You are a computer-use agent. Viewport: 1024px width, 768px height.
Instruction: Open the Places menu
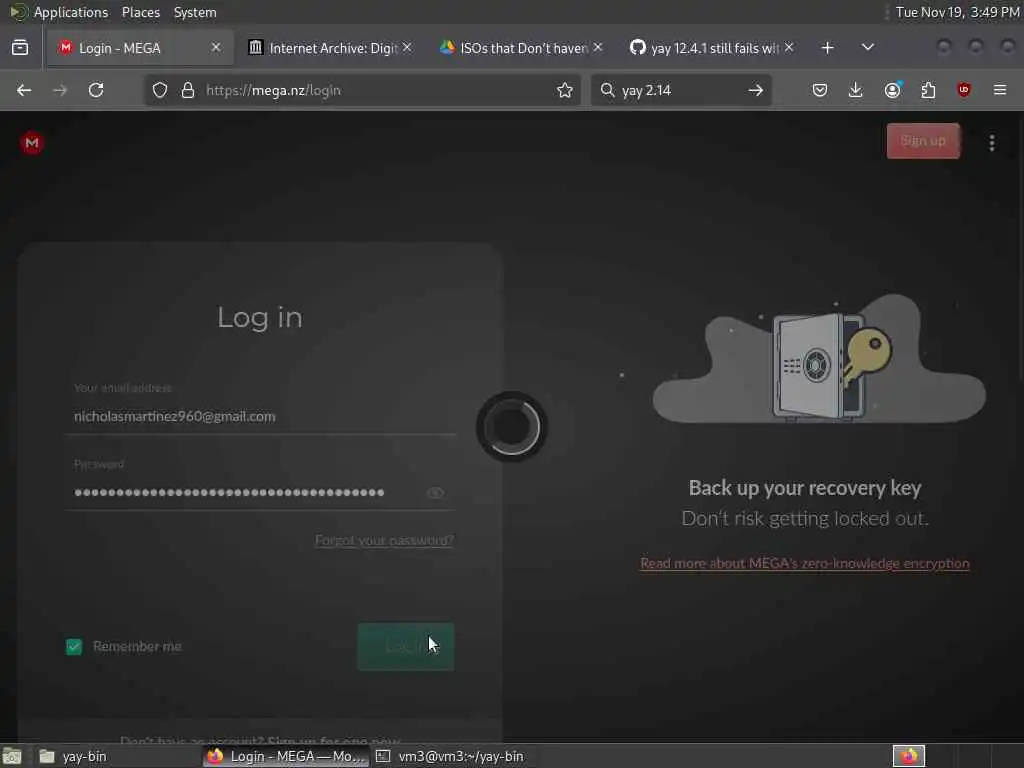(x=141, y=12)
